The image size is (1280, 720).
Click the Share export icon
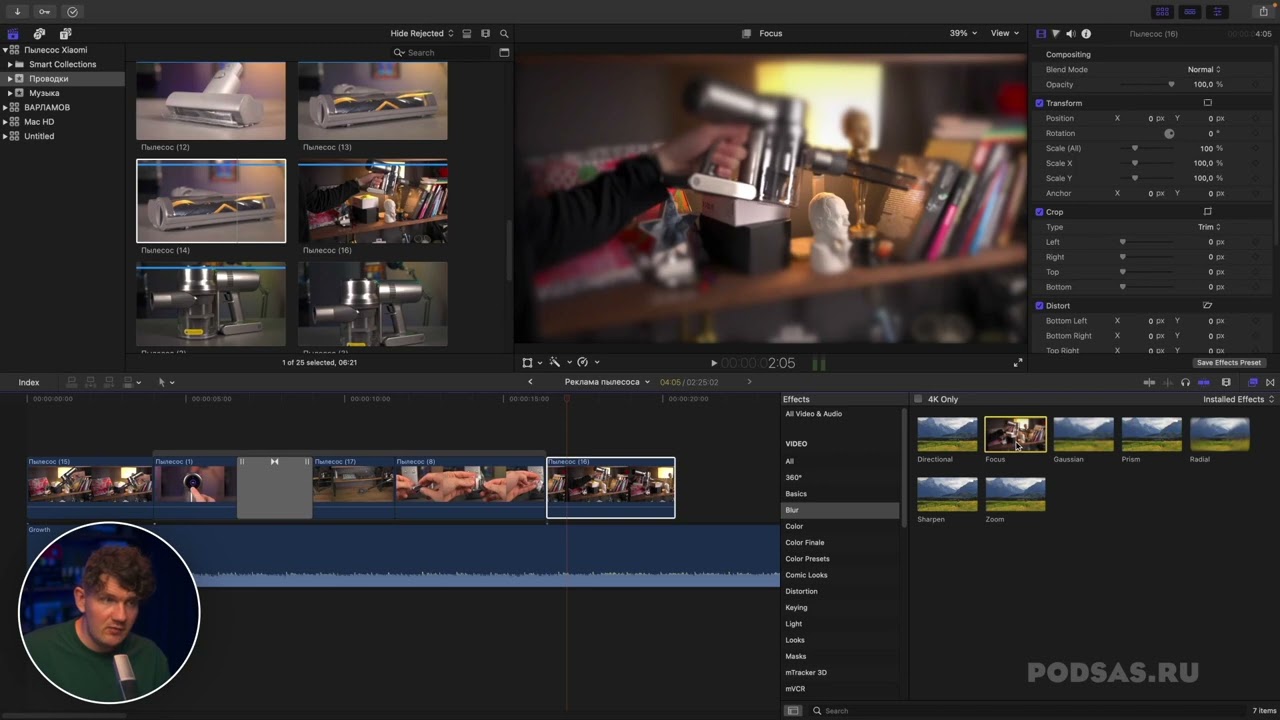(1264, 12)
